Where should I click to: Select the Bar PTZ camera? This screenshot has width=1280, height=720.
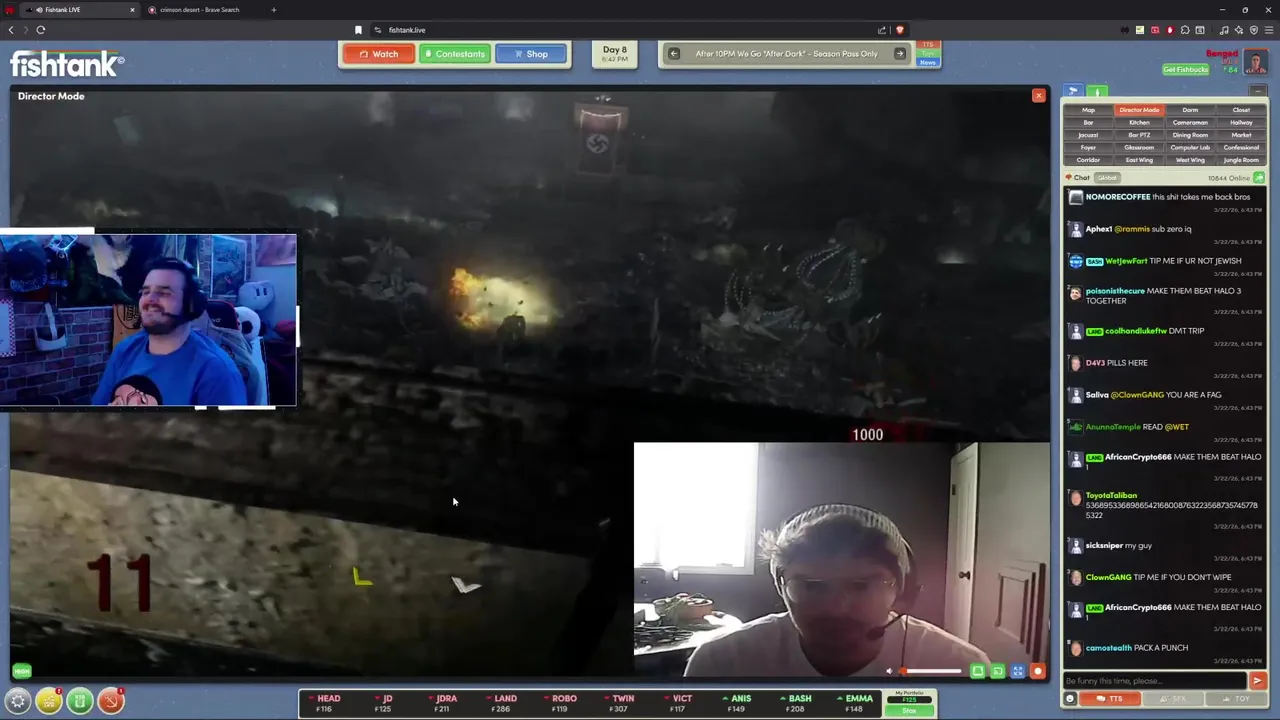click(1139, 135)
